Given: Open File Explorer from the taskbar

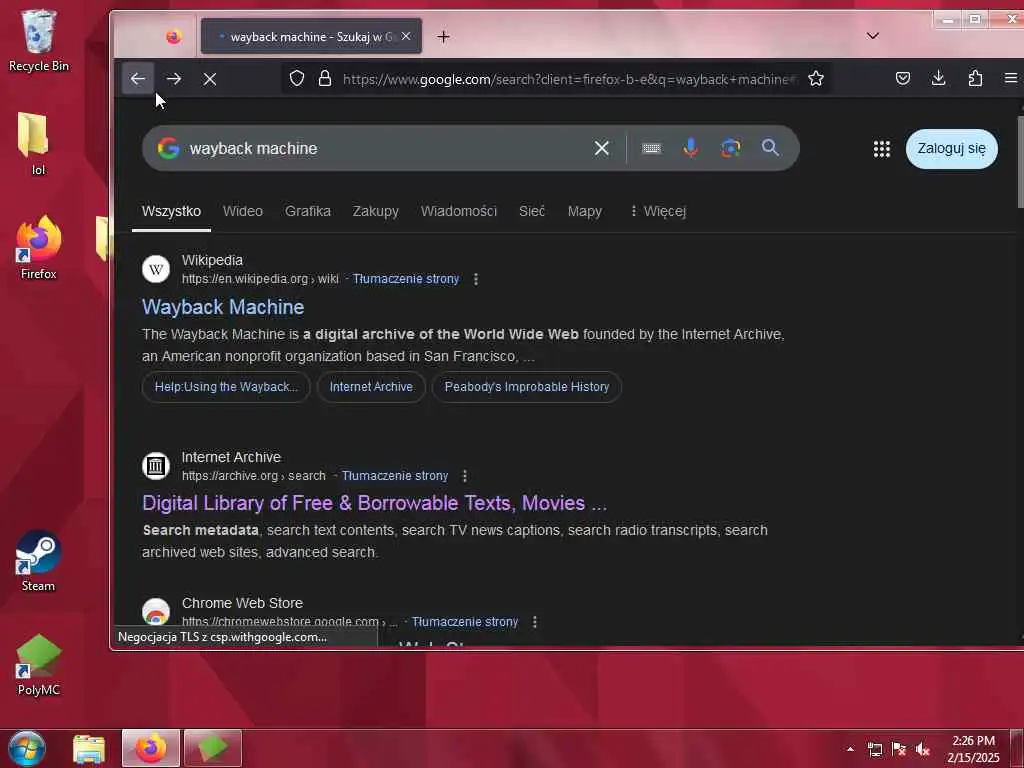Looking at the screenshot, I should coord(89,749).
